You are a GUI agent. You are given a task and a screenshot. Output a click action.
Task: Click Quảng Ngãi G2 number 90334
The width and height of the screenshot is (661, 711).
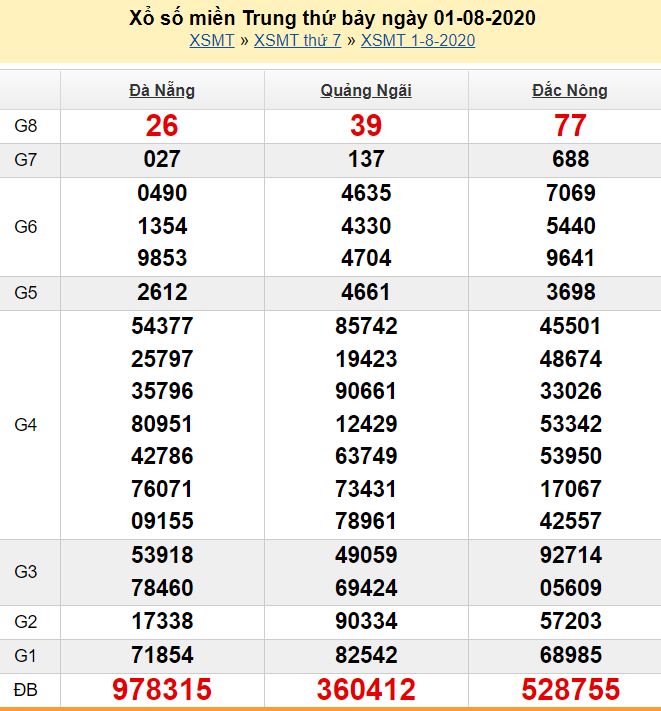[366, 622]
